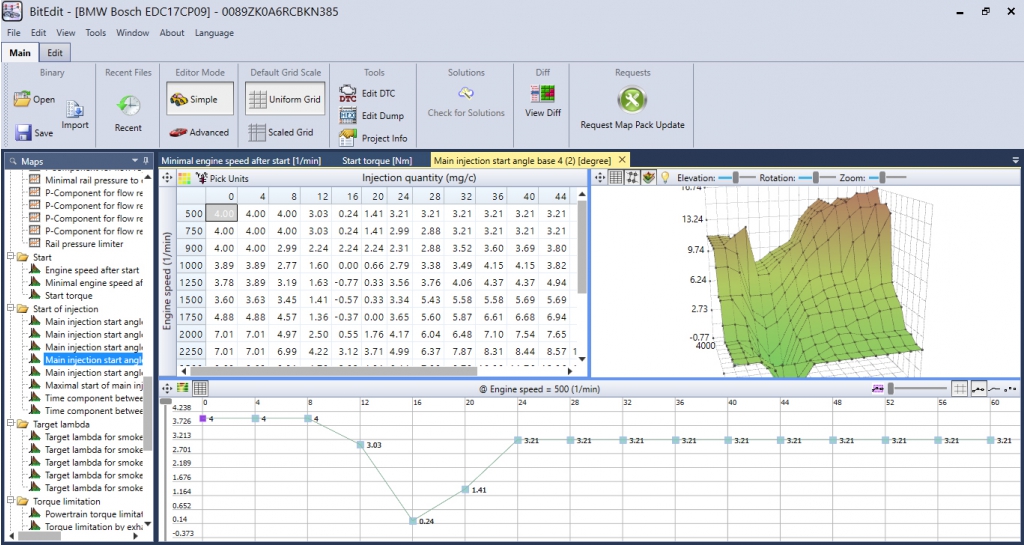
Task: Select smooth line graph style
Action: point(995,388)
